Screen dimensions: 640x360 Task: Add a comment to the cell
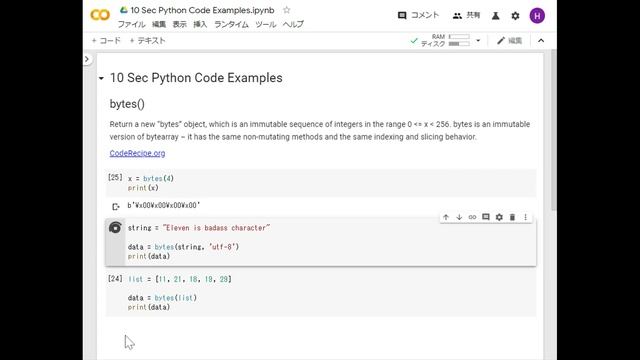pos(486,217)
